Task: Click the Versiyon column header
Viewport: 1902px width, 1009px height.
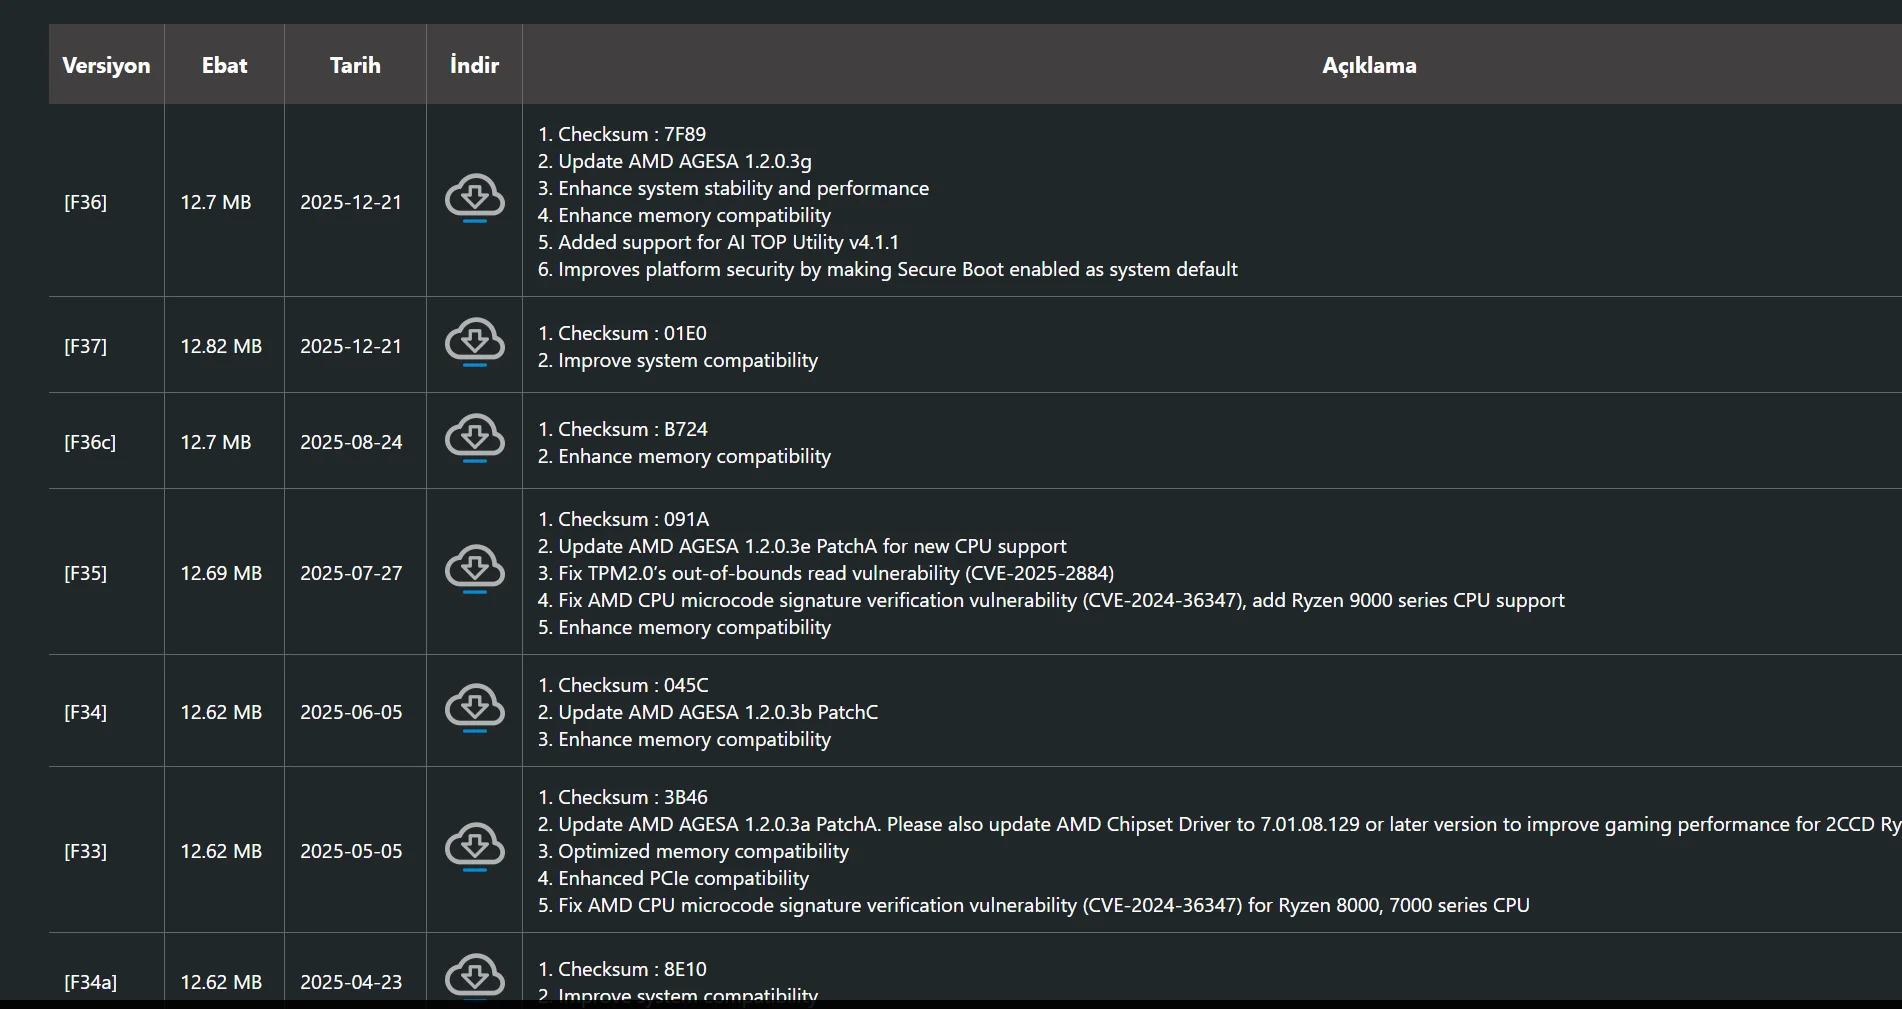Action: [106, 65]
